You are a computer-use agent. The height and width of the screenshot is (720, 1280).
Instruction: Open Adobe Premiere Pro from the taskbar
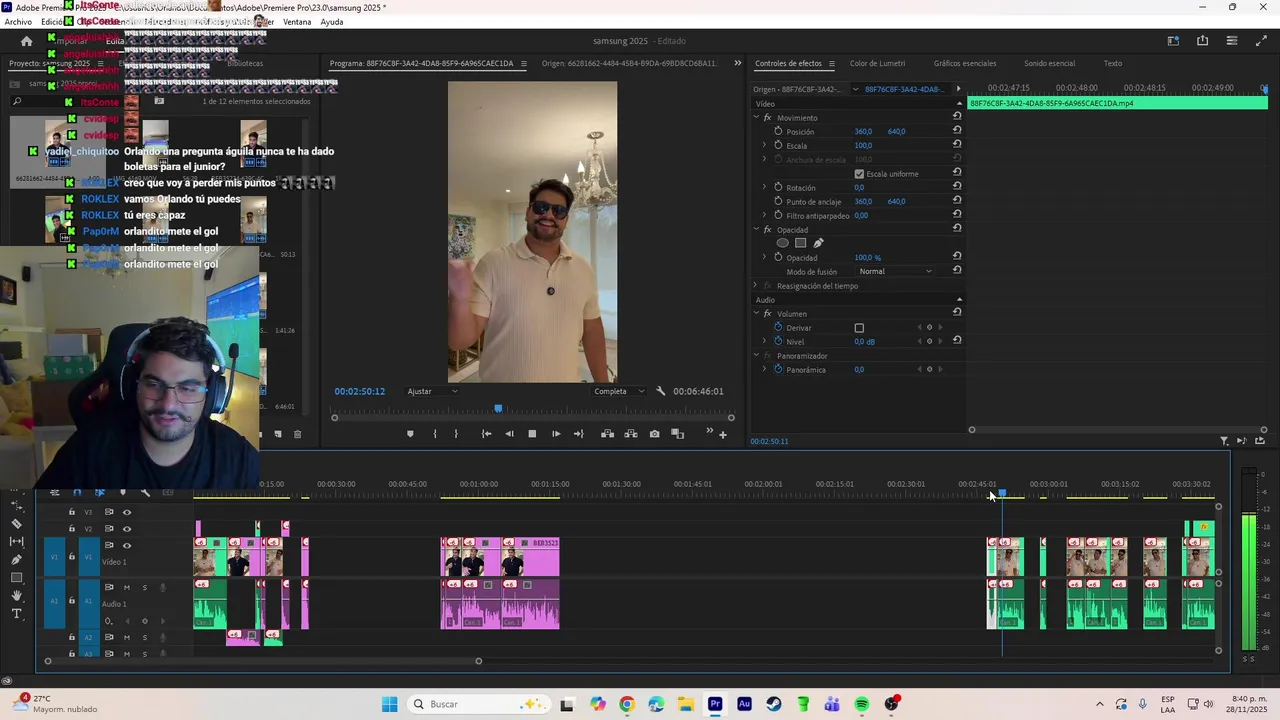point(715,704)
